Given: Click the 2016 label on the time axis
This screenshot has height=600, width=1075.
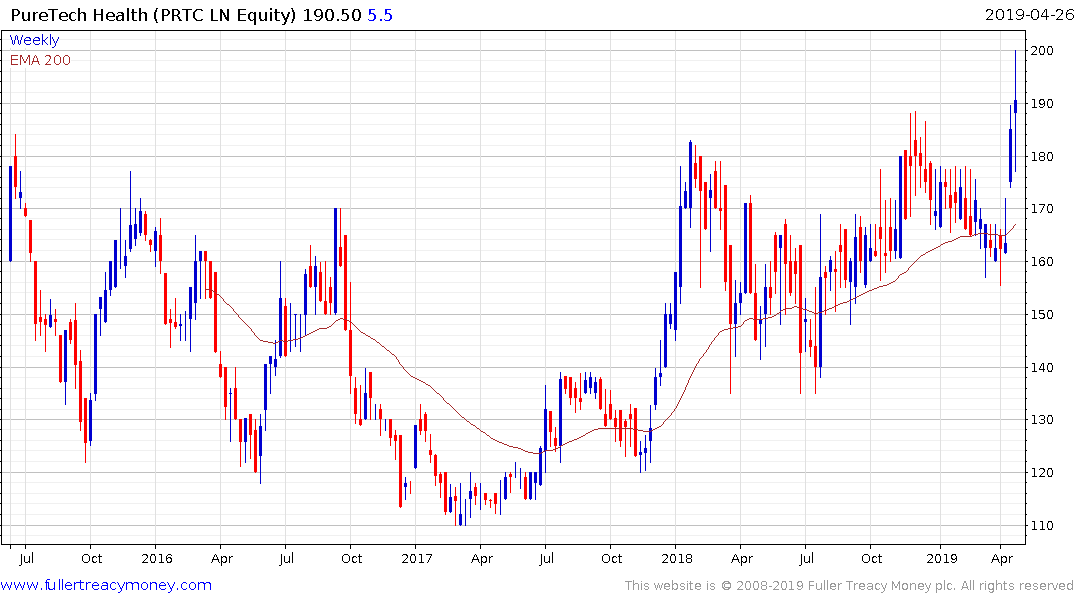Looking at the screenshot, I should (157, 558).
